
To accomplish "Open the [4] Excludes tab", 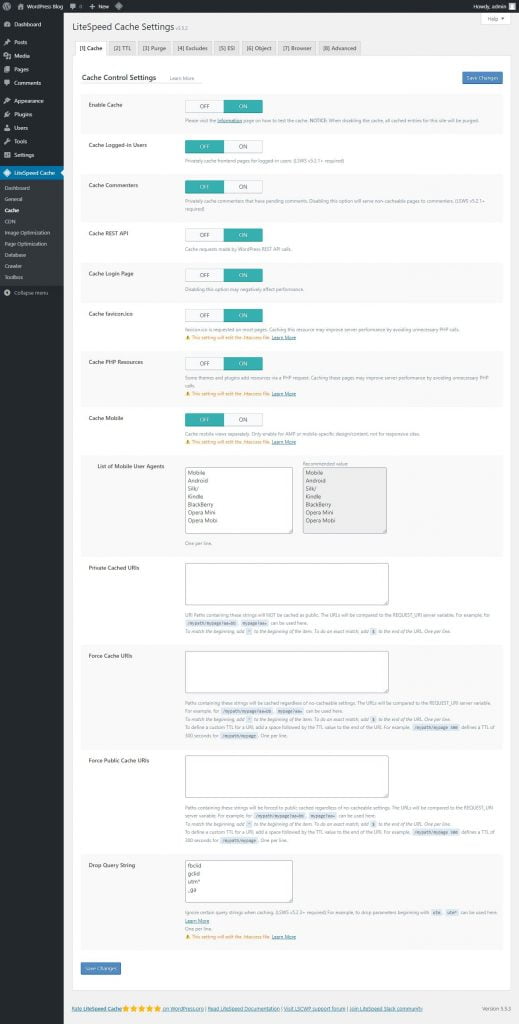I will click(x=193, y=48).
